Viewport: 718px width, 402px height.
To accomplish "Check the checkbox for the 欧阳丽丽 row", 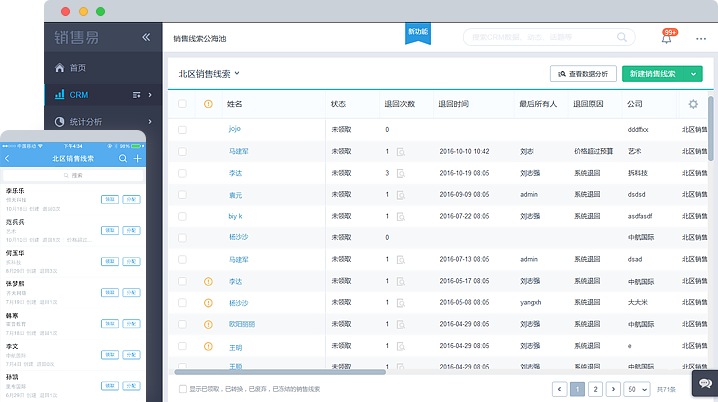I will tap(182, 324).
